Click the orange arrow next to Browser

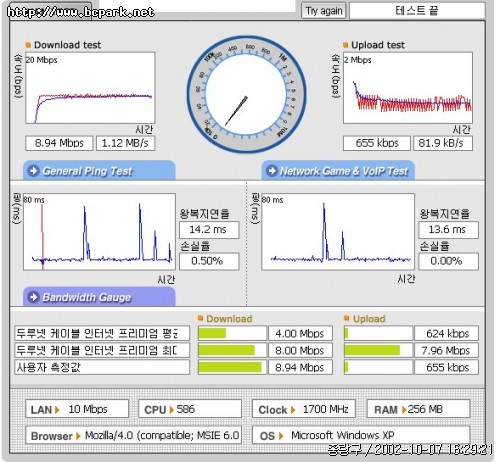coord(78,436)
